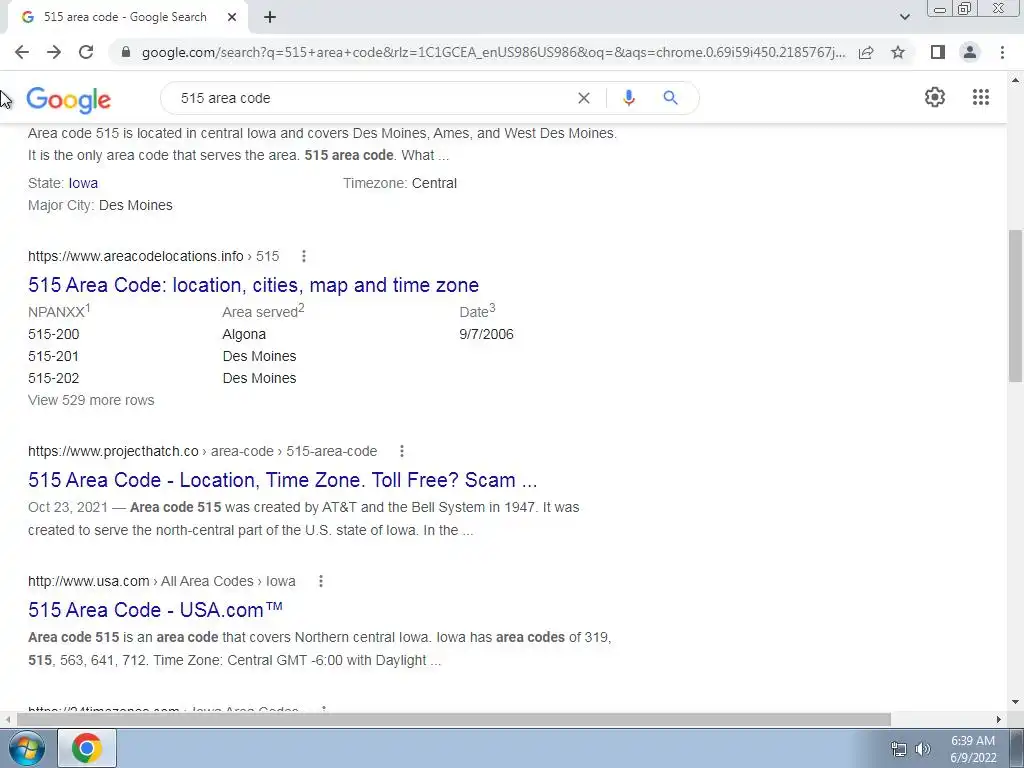The height and width of the screenshot is (768, 1024).
Task: Open the tab search chevron in title bar
Action: [904, 17]
